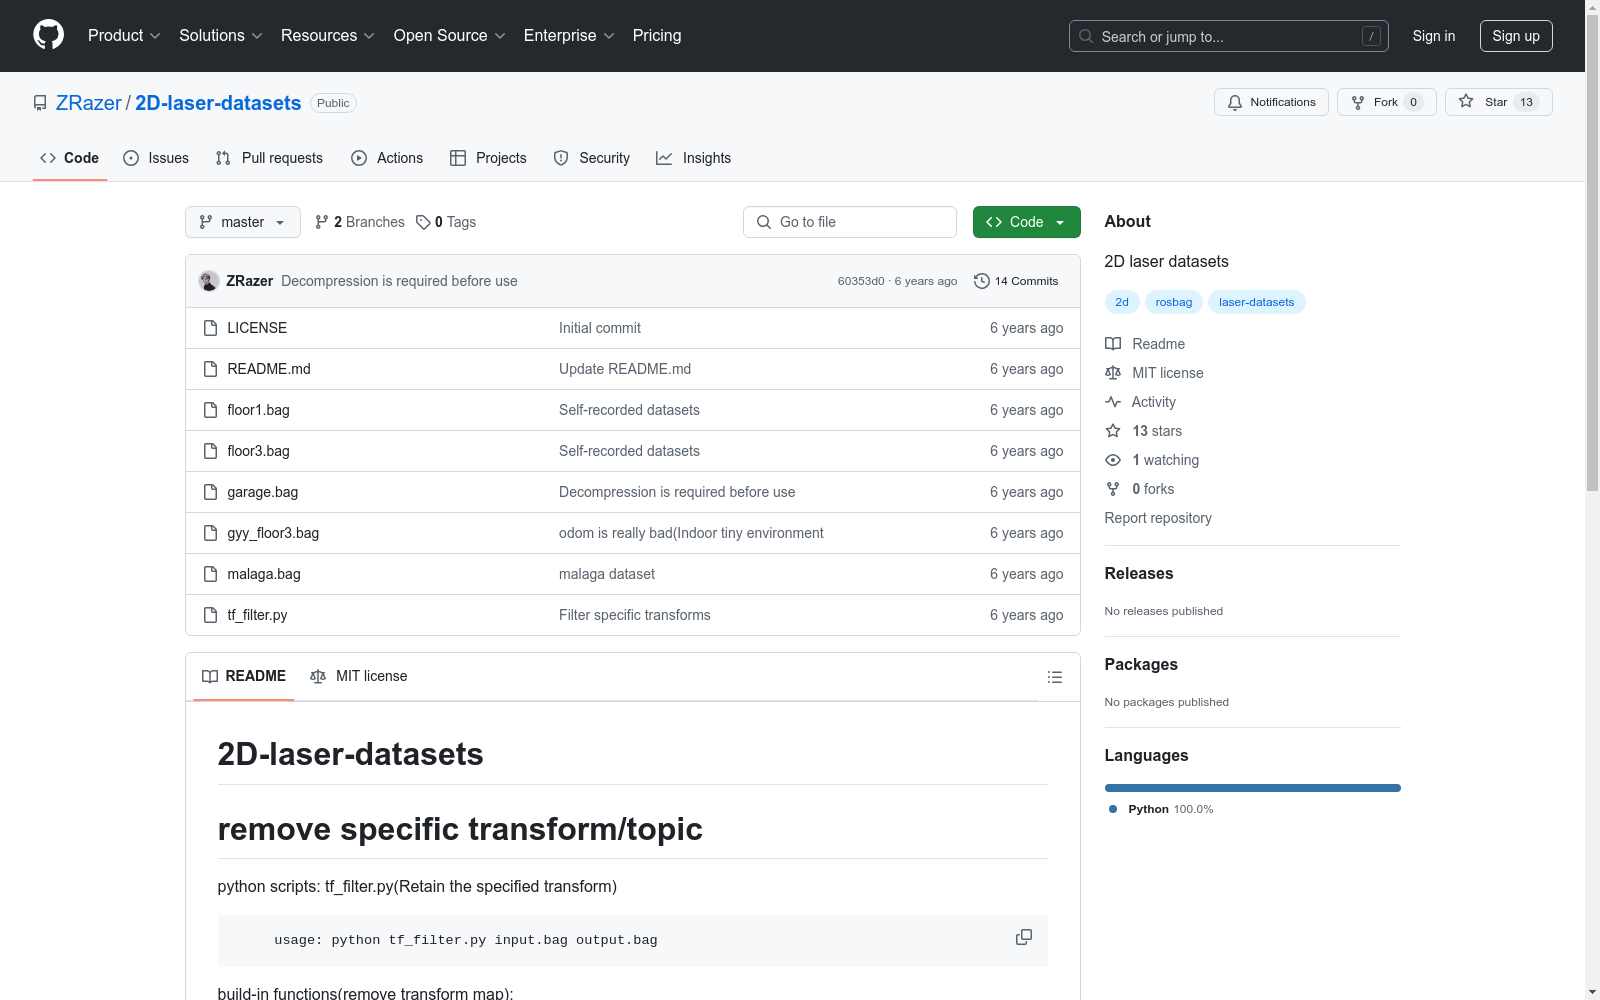Open the rosbag topic tag
Screen dimensions: 1600x1000
1174,302
